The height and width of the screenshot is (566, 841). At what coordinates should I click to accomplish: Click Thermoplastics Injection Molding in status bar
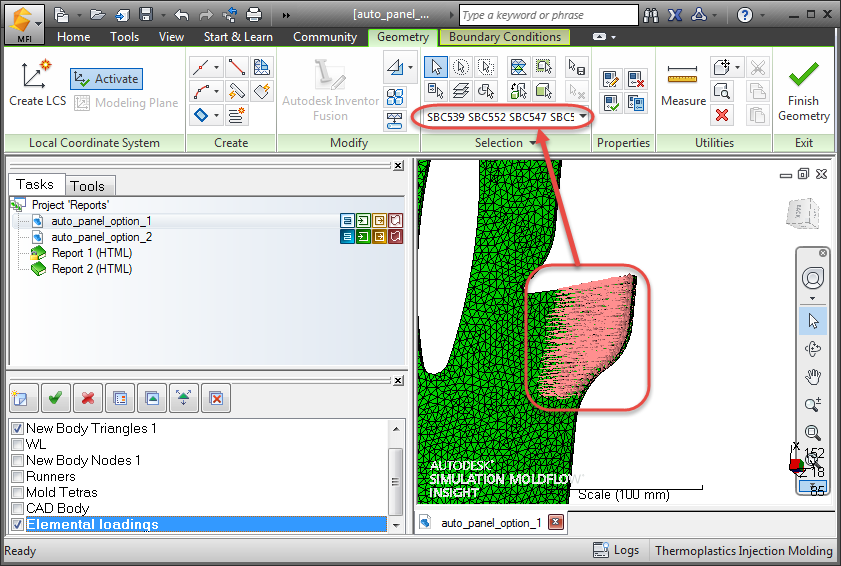[x=743, y=550]
